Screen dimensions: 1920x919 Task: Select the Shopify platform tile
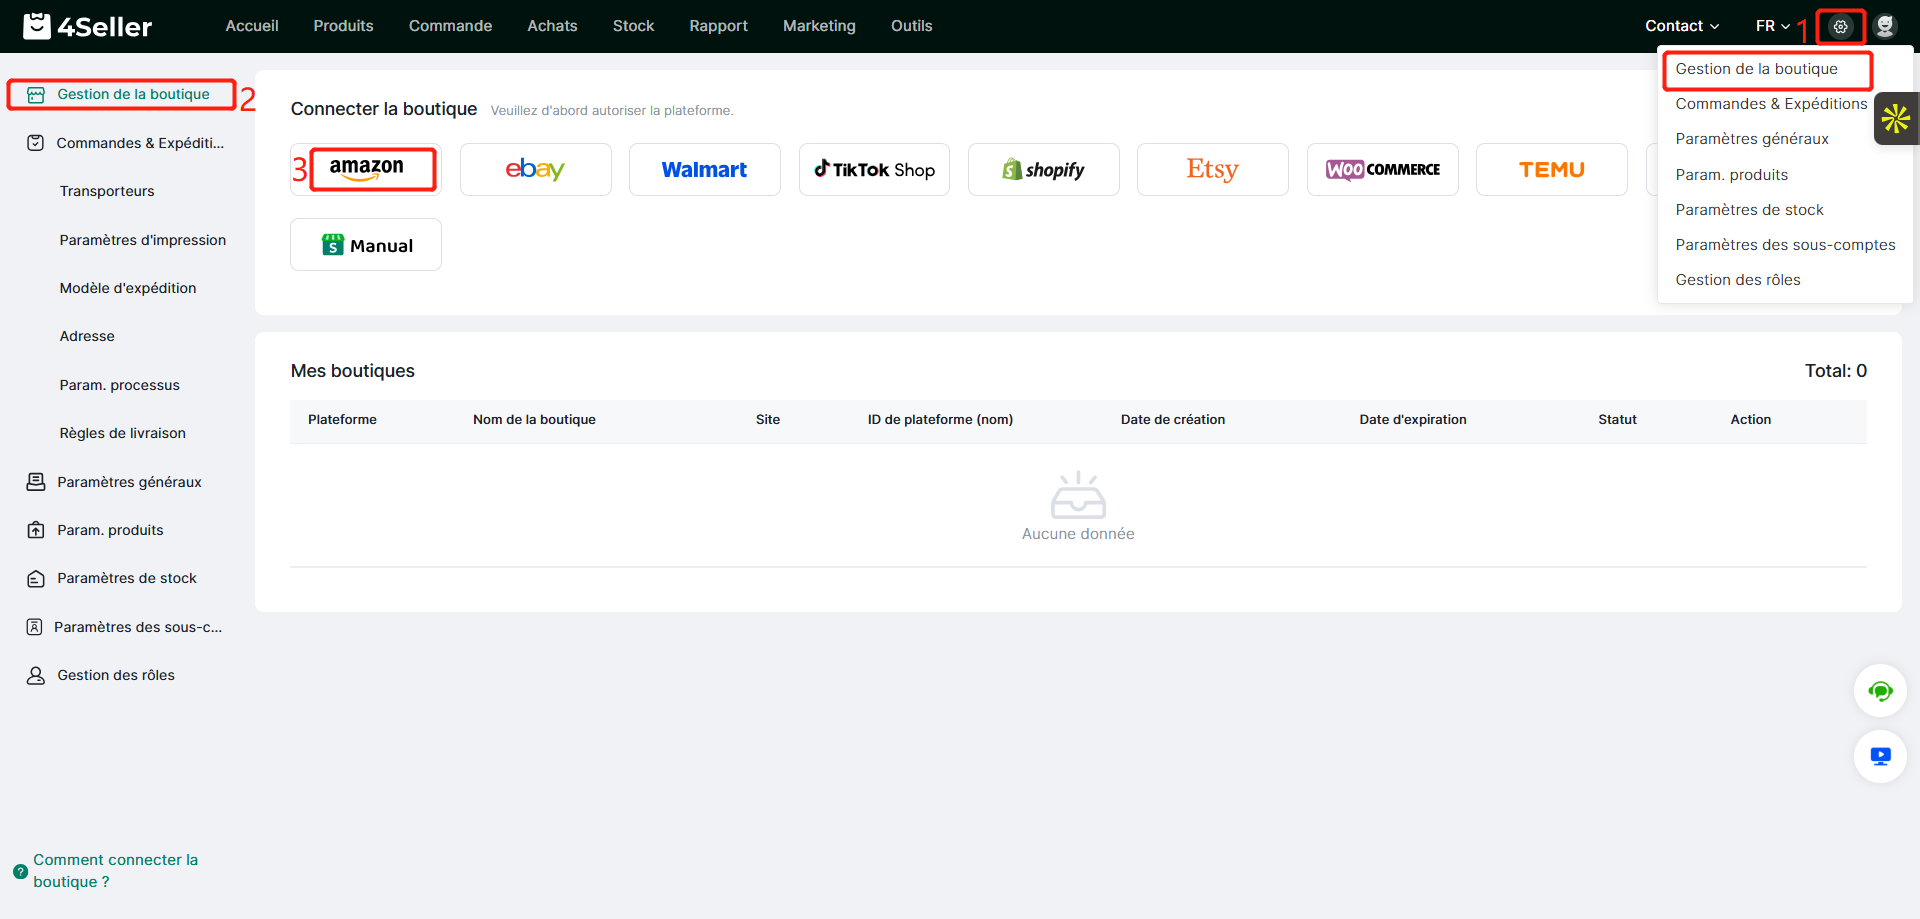tap(1043, 169)
